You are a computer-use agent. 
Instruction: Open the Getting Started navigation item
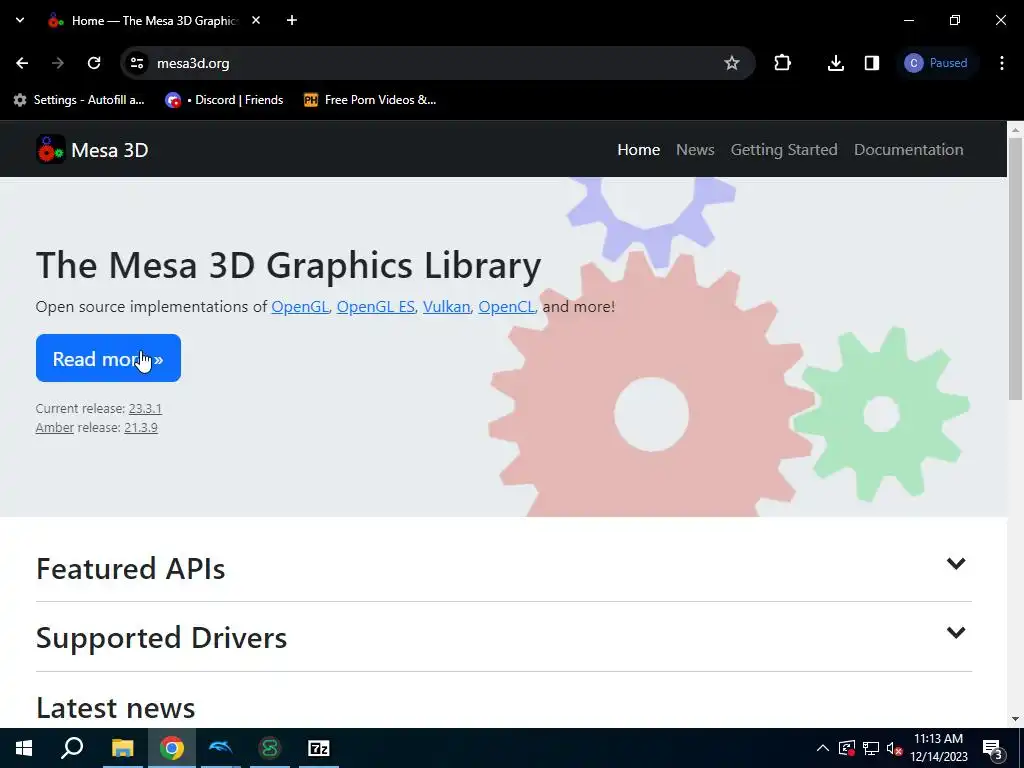784,150
